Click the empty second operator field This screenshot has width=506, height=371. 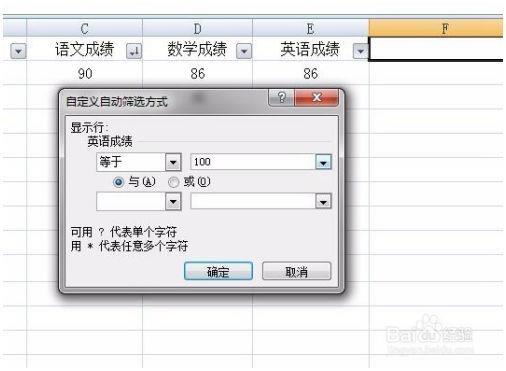pos(131,201)
